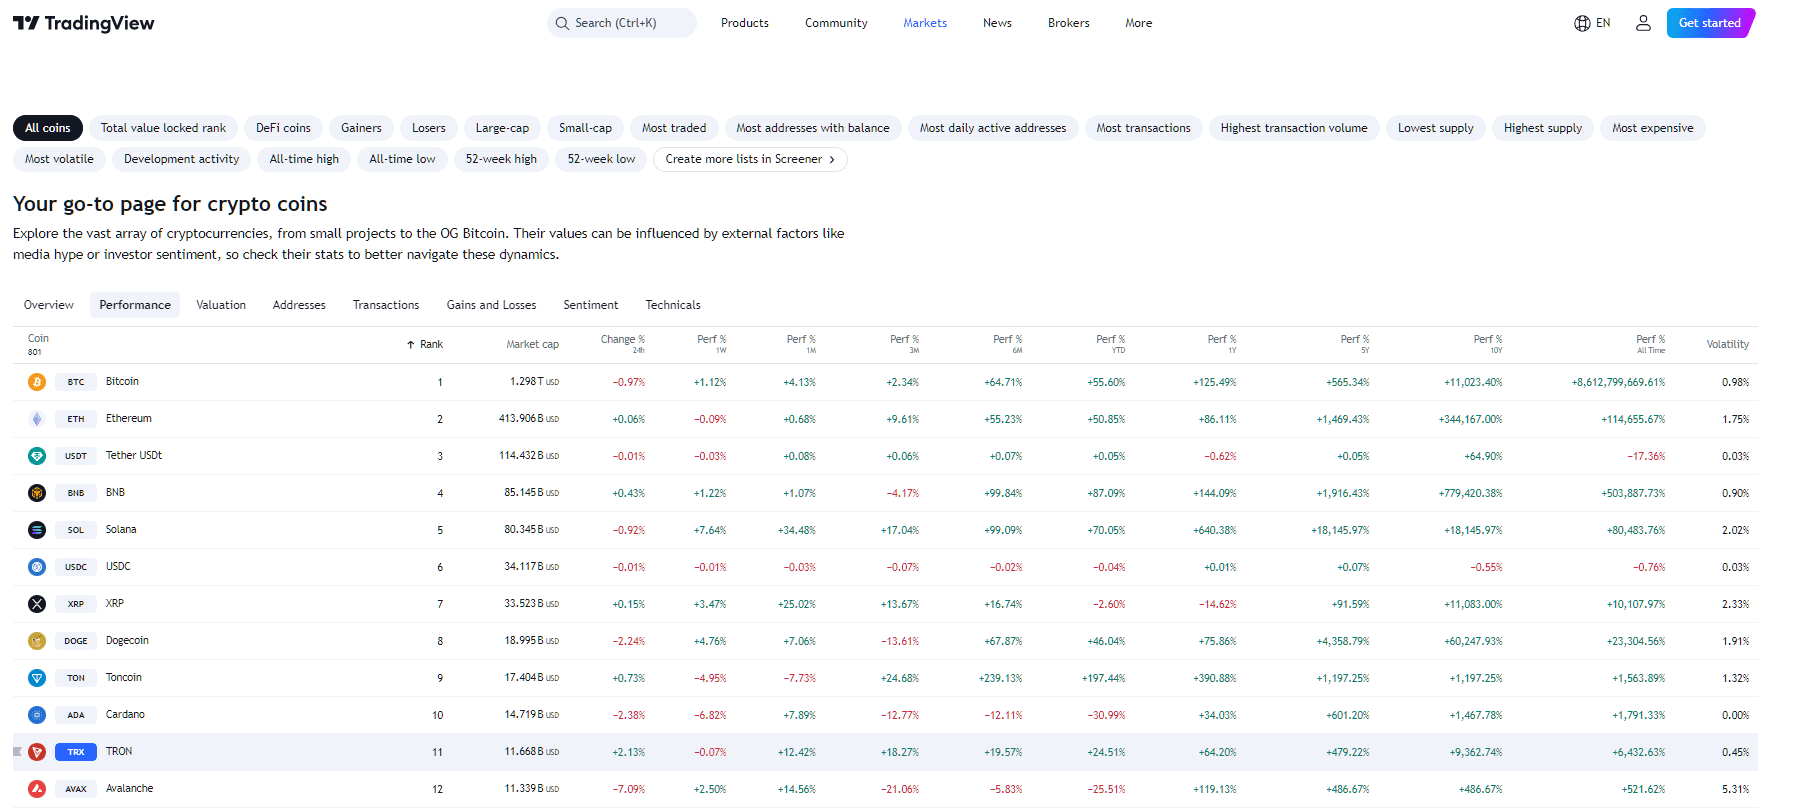
Task: Click the XRP coin logo
Action: pyautogui.click(x=37, y=604)
